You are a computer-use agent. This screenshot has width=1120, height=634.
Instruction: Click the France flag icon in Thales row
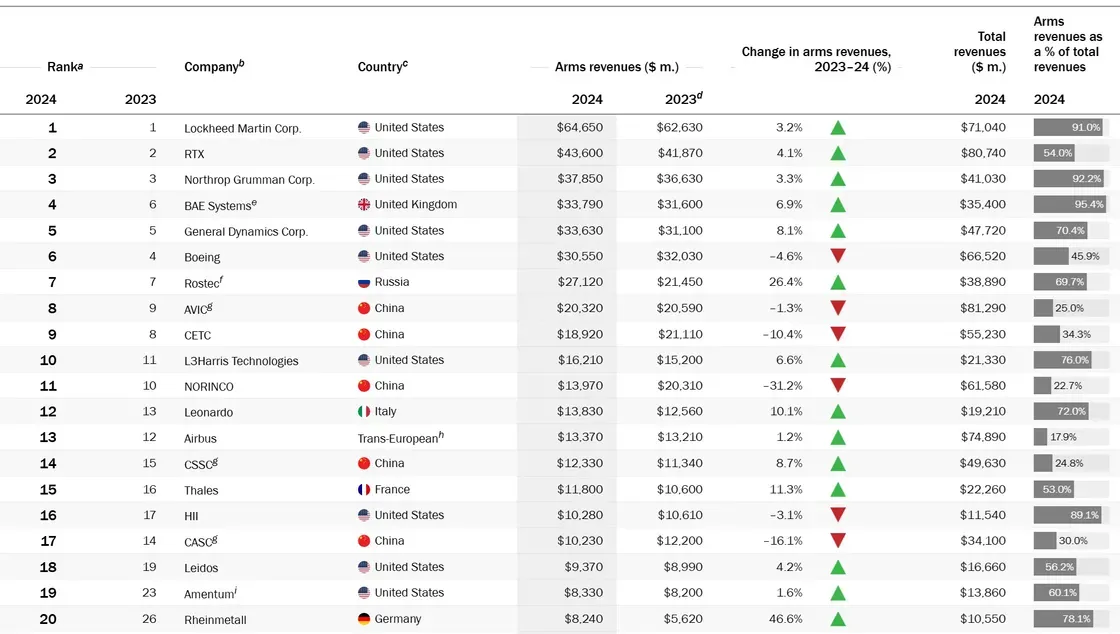point(364,490)
